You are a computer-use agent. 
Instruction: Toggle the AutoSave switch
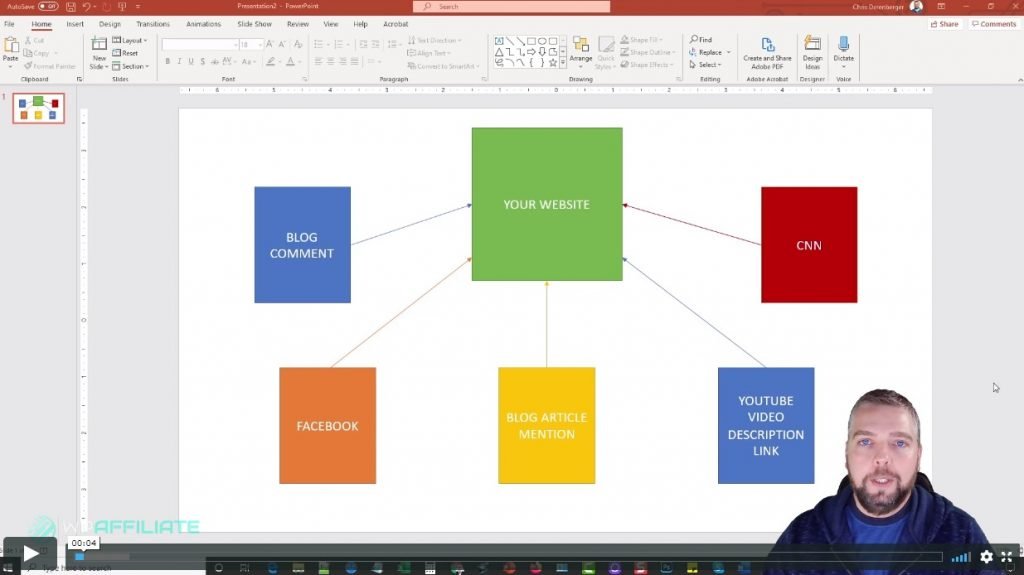pos(48,6)
